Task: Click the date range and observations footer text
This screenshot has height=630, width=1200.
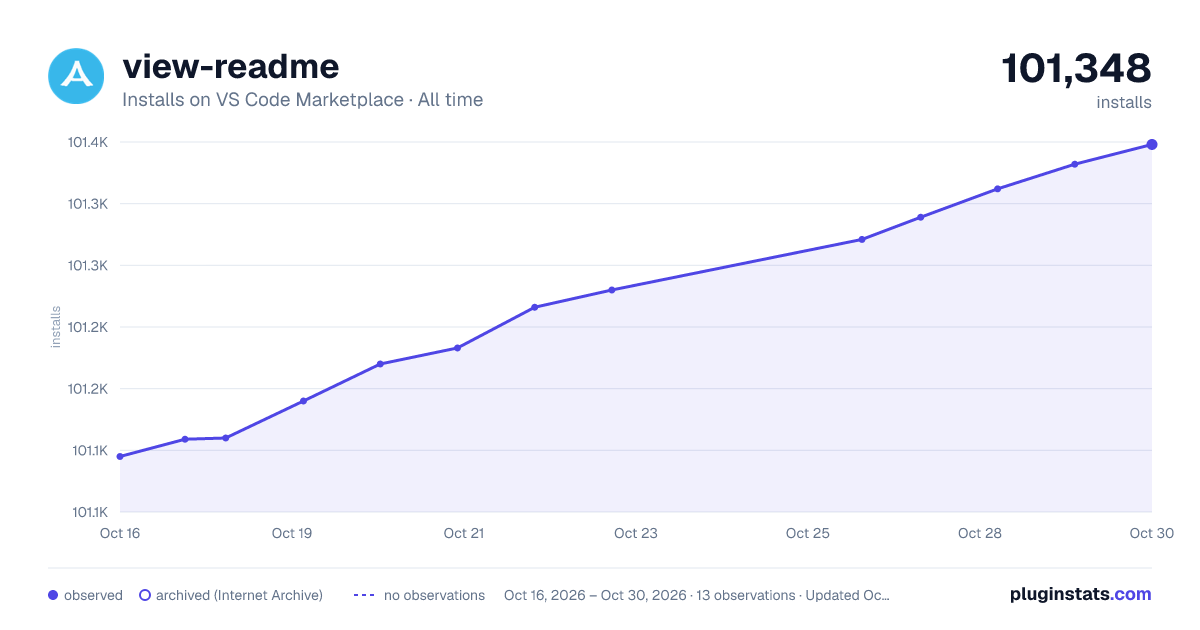Action: (697, 595)
